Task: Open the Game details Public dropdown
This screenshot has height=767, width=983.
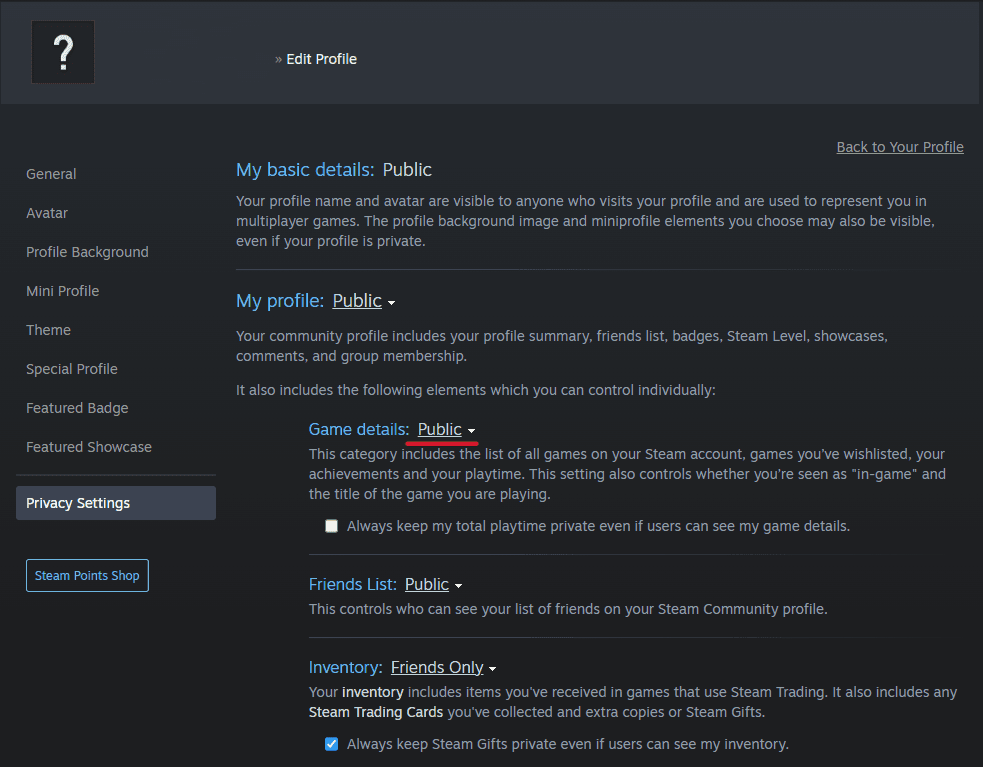Action: 439,429
